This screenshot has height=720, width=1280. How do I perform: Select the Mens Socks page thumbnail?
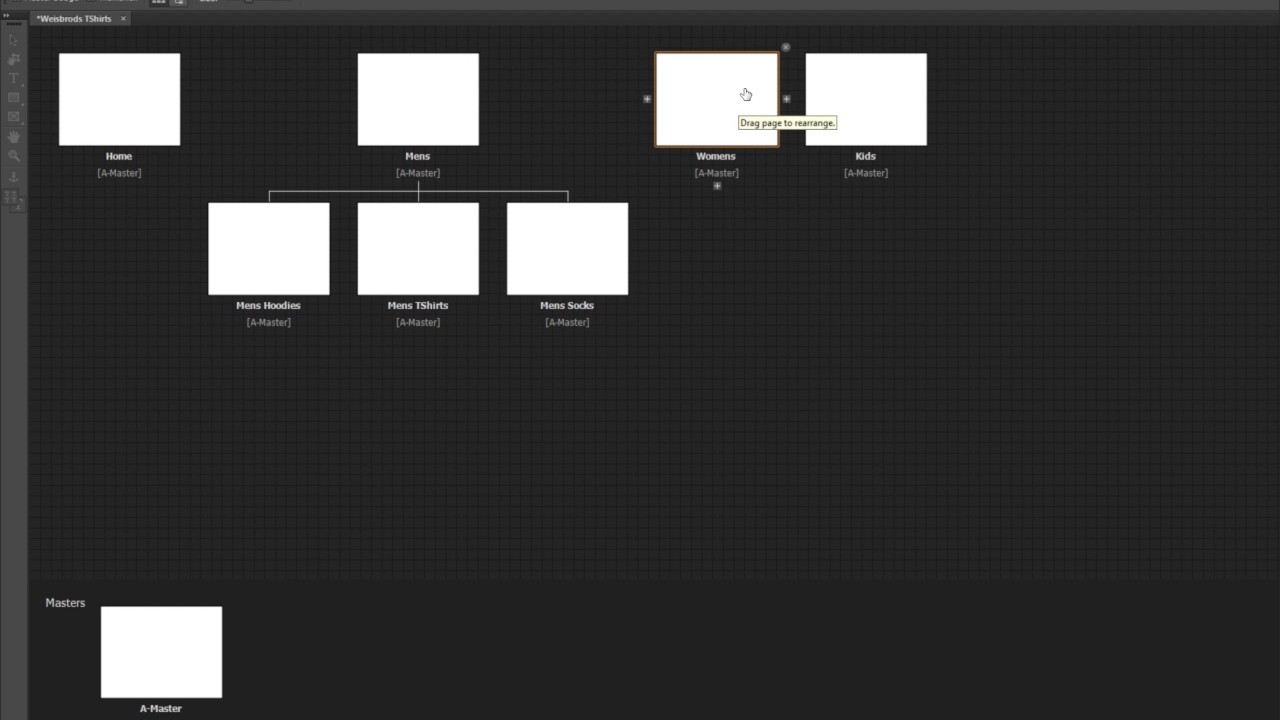[x=567, y=249]
